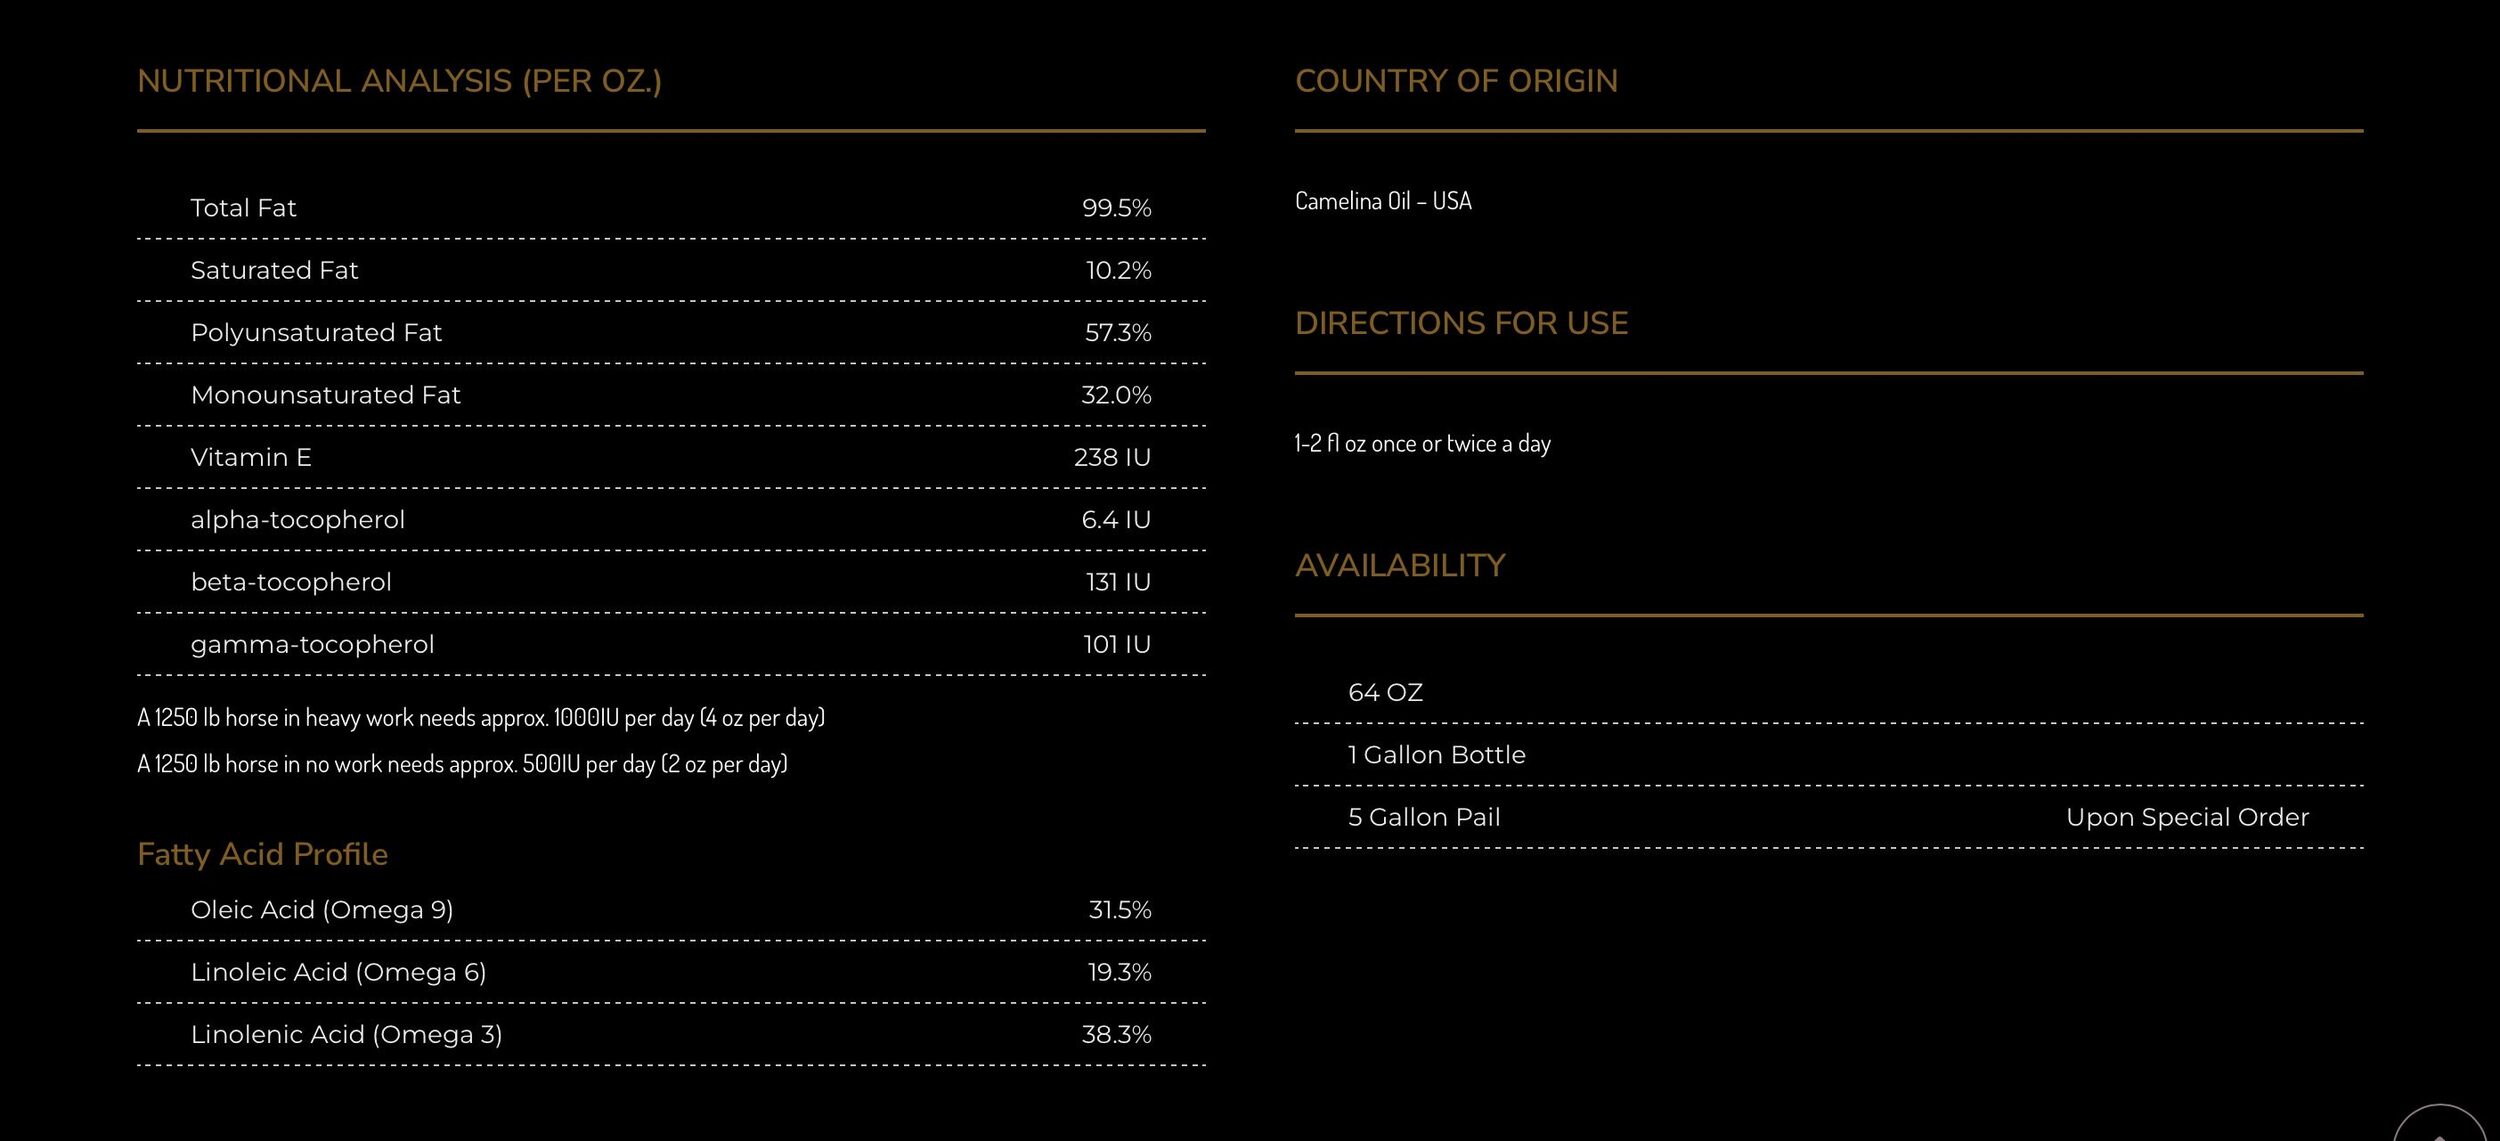Click the Nutritional Analysis (Per Oz.) heading
The height and width of the screenshot is (1141, 2500).
pos(399,81)
